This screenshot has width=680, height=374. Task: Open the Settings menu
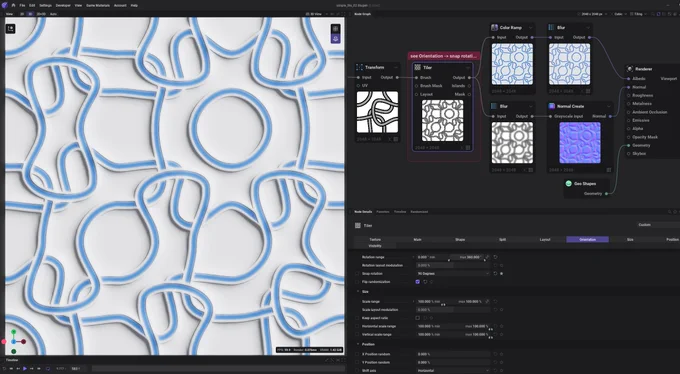click(x=45, y=5)
